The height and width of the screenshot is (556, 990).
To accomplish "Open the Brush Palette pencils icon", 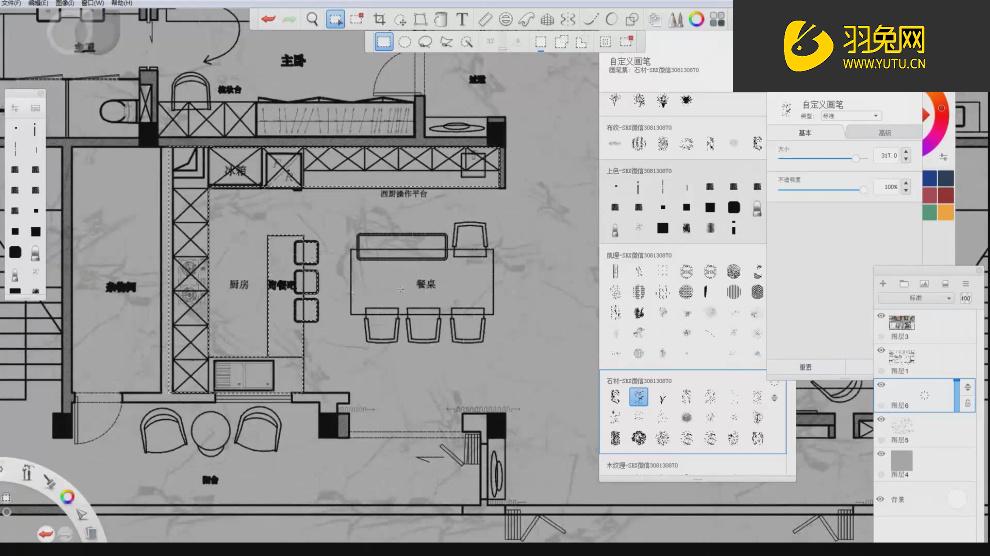I will 676,20.
